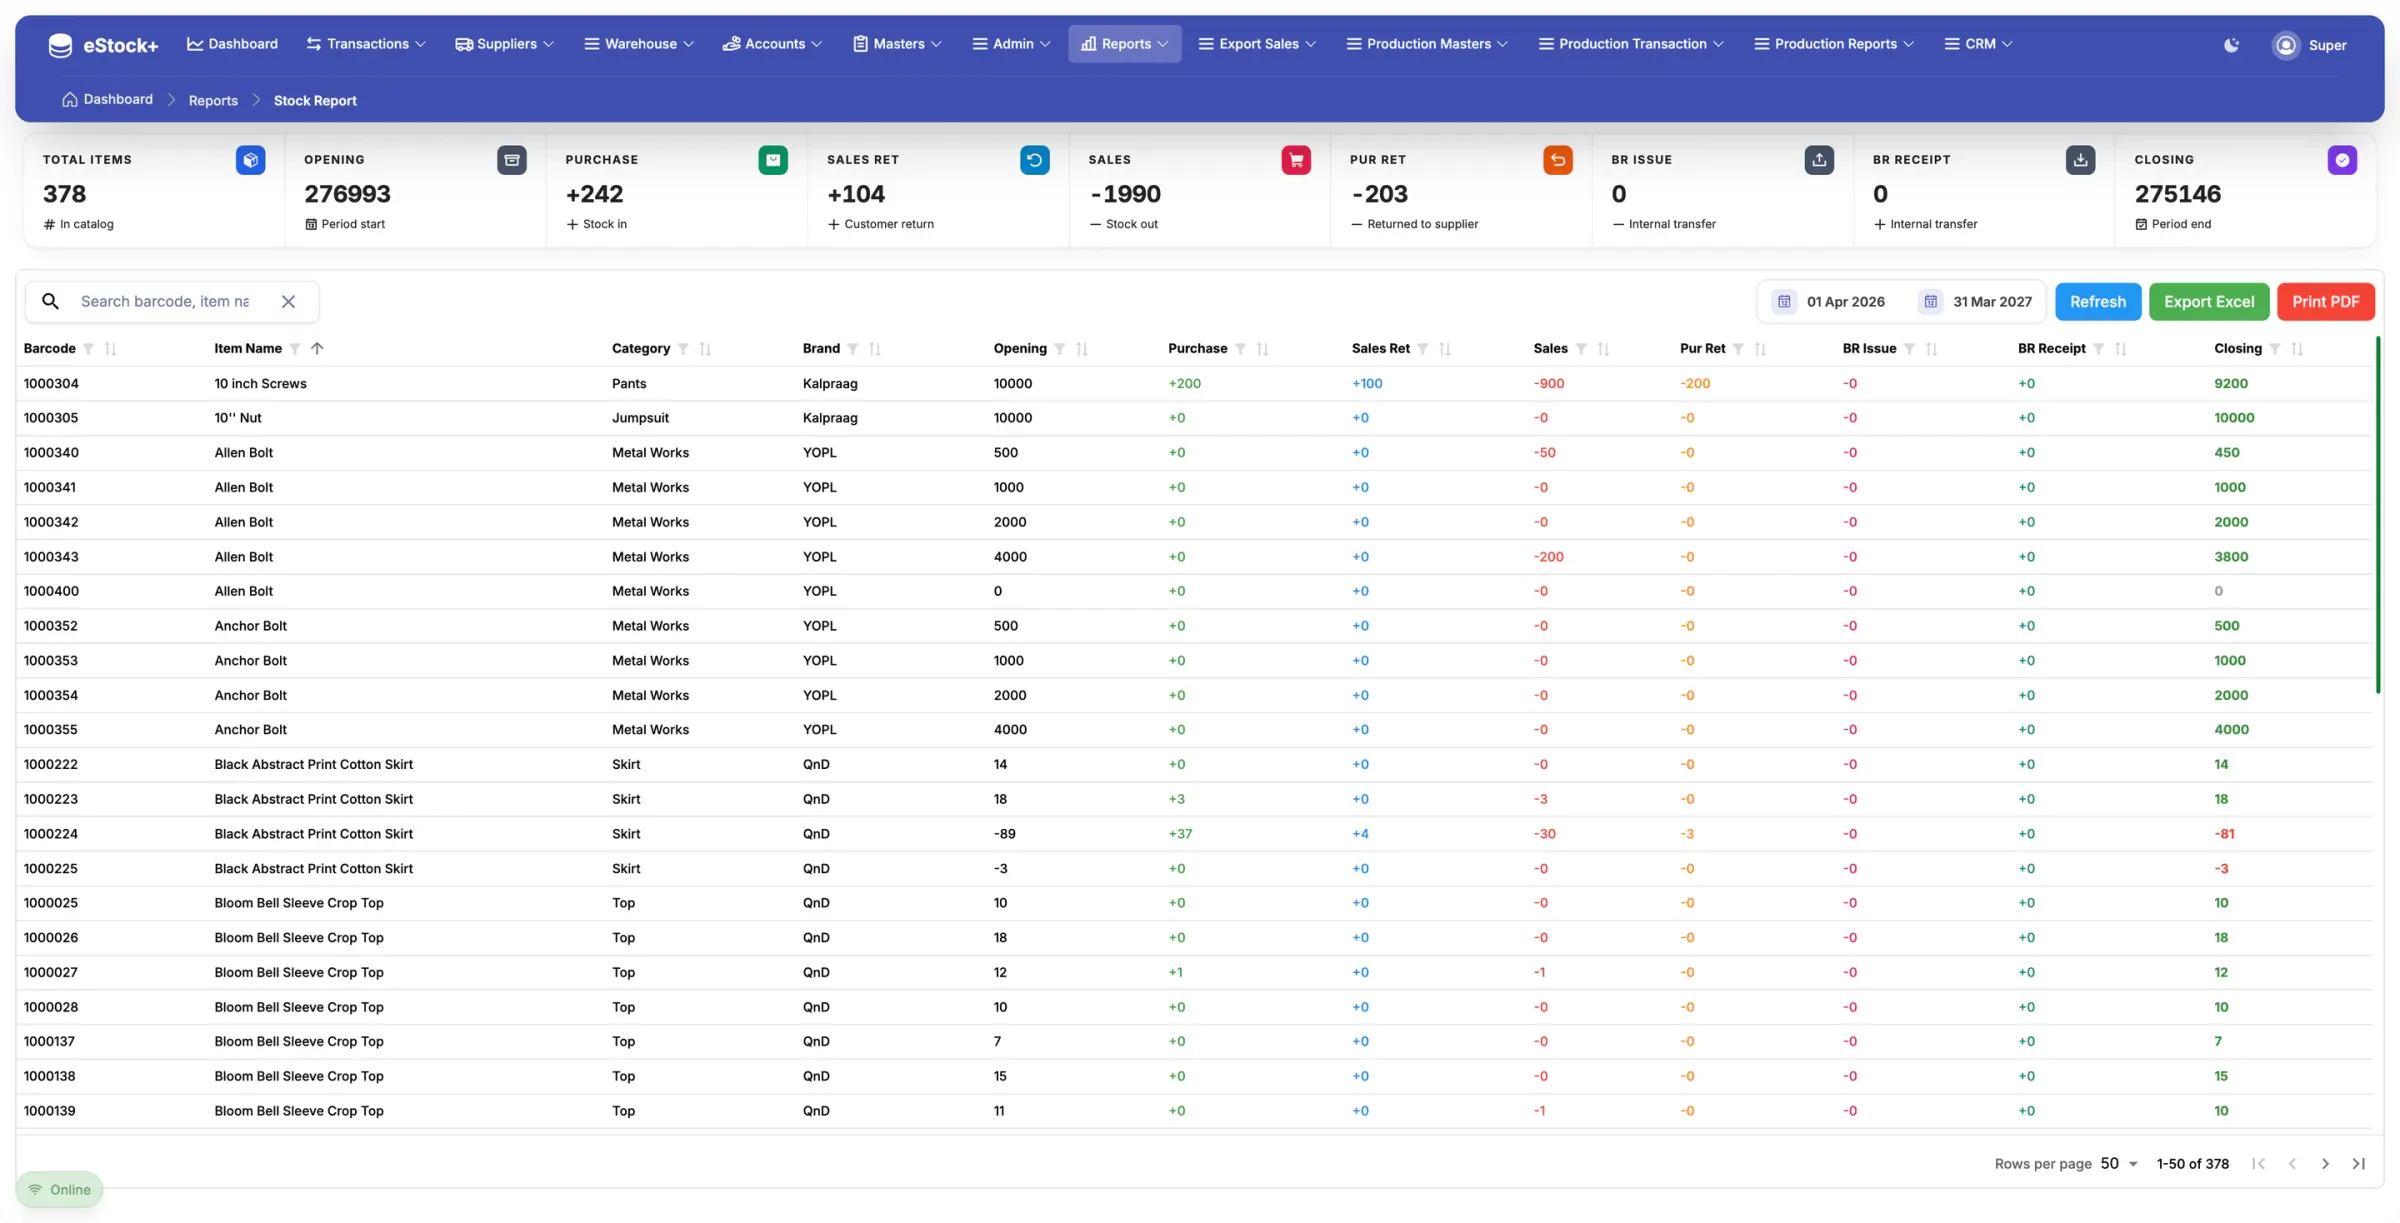Screen dimensions: 2400x1223
Task: Expand the Transactions menu
Action: [366, 44]
